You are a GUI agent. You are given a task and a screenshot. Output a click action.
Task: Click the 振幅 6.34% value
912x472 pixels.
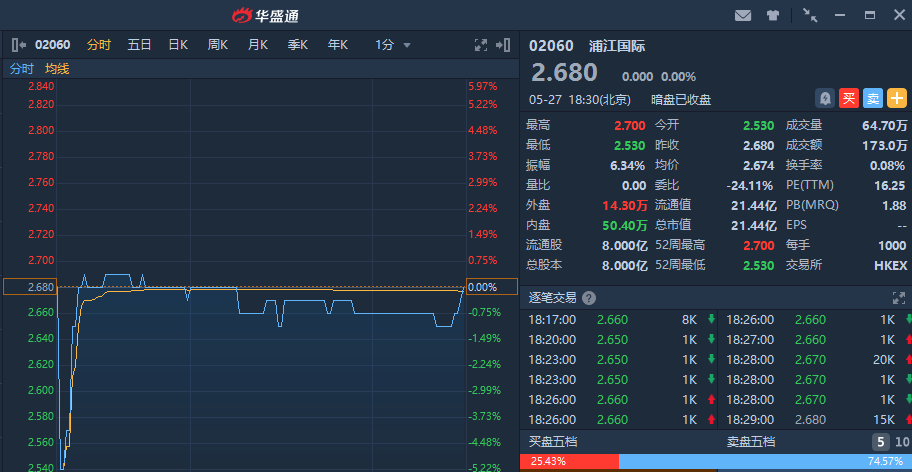coord(628,165)
